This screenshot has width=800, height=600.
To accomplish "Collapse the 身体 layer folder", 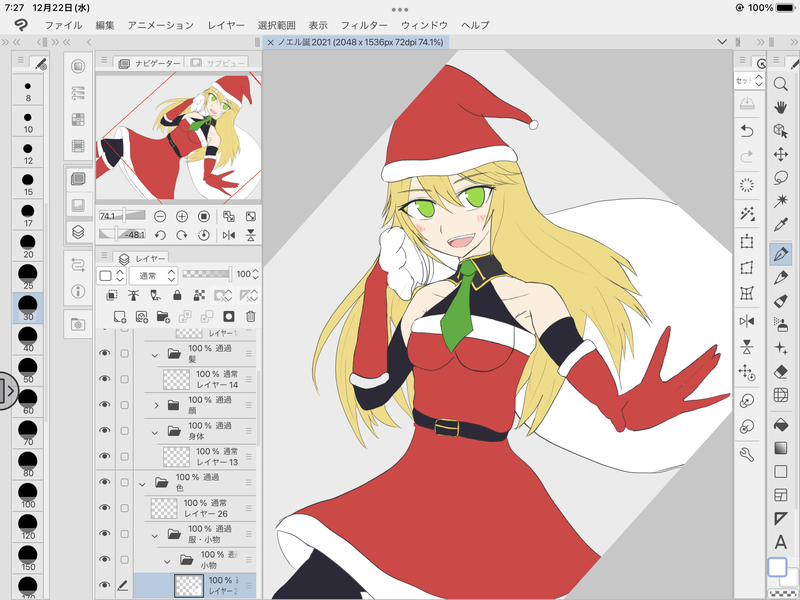I will pyautogui.click(x=155, y=432).
